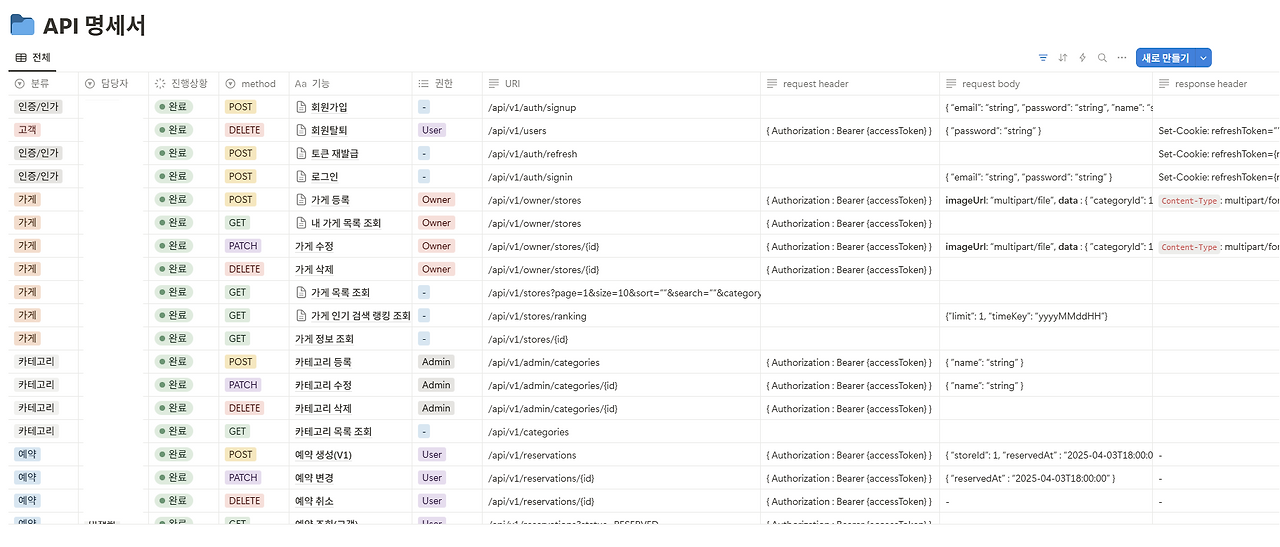The width and height of the screenshot is (1280, 547).
Task: Open the 가게 수정 page
Action: tap(314, 246)
